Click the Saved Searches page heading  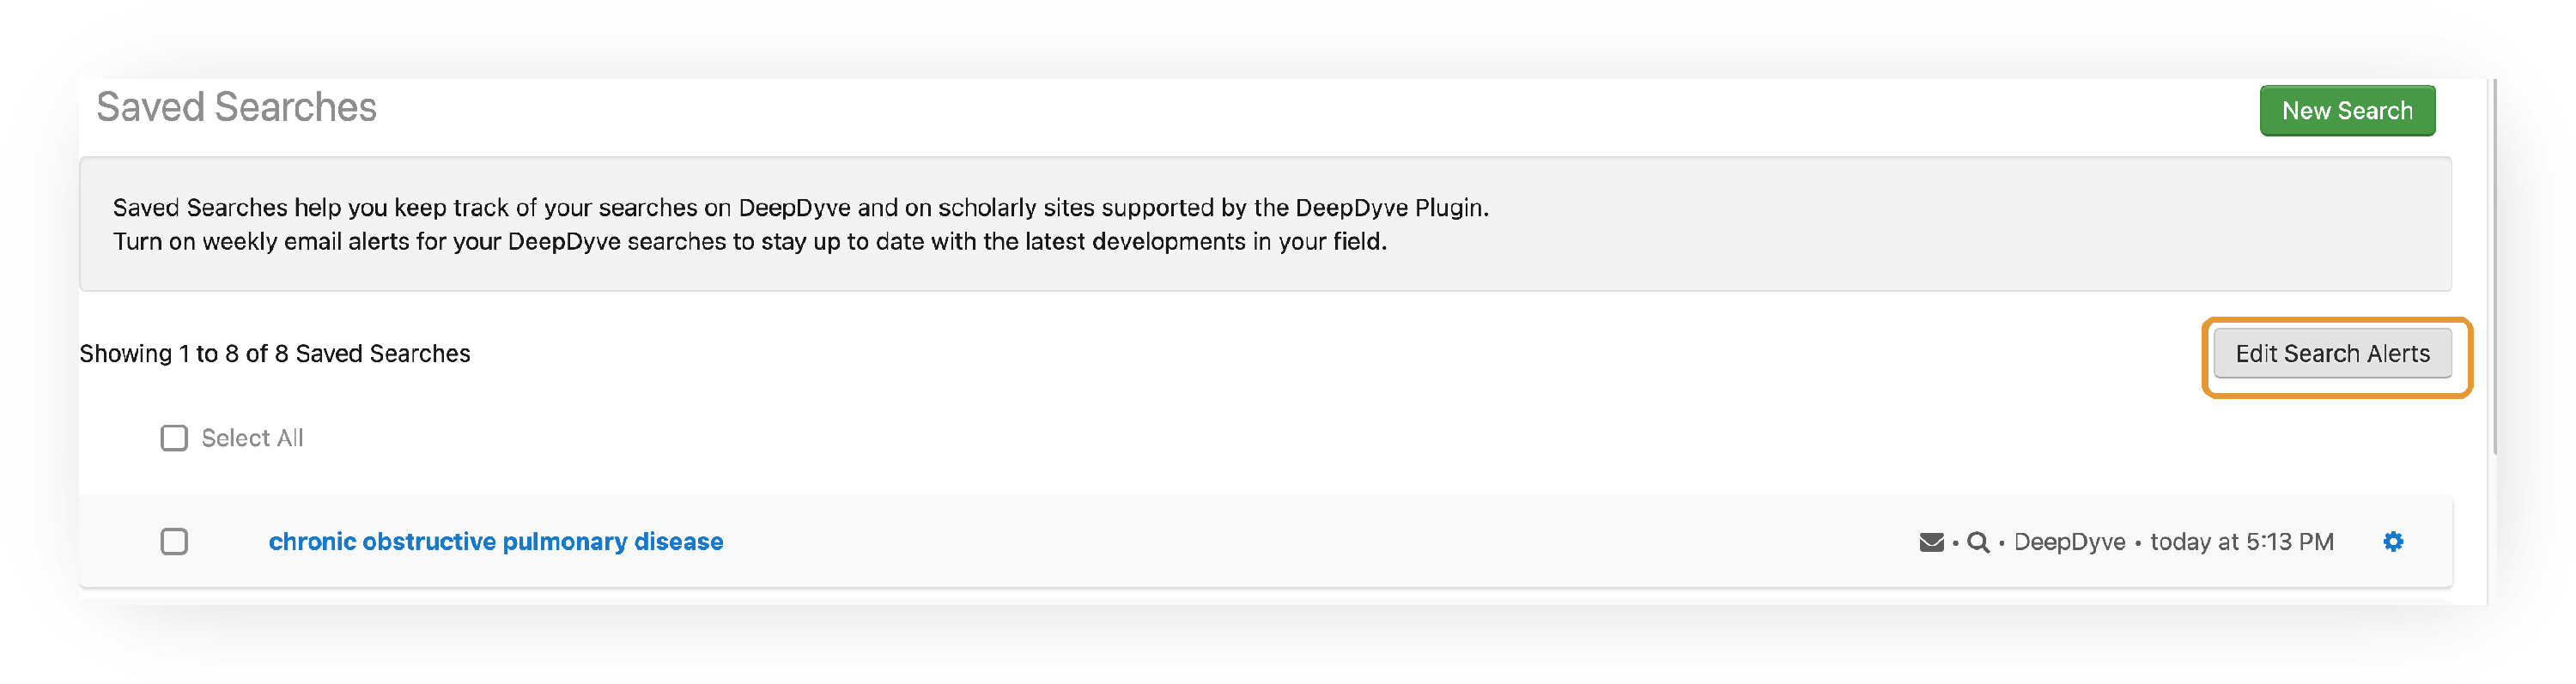[236, 107]
